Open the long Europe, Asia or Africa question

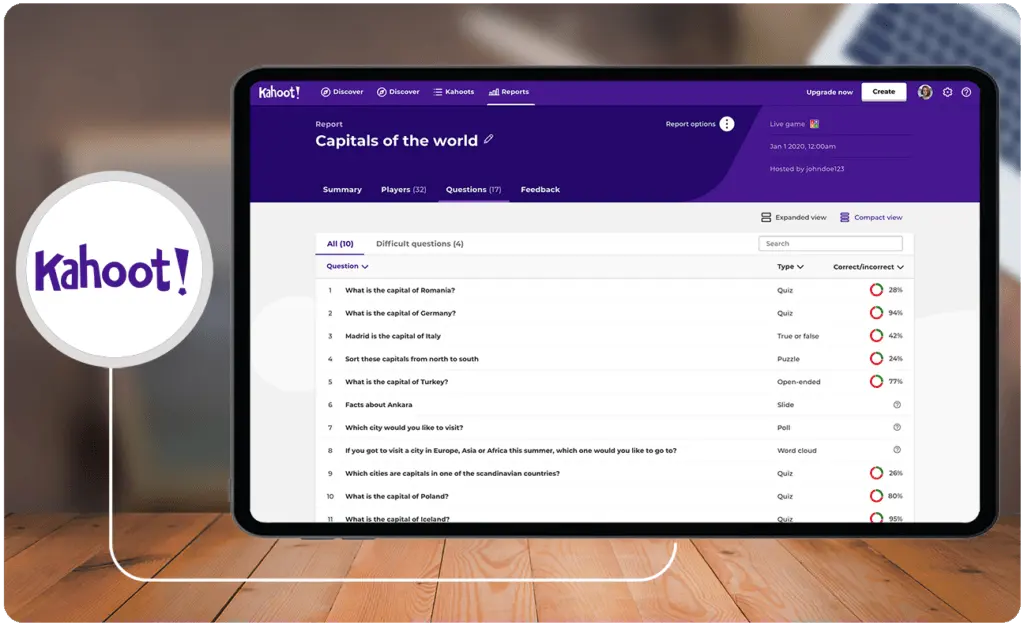511,450
